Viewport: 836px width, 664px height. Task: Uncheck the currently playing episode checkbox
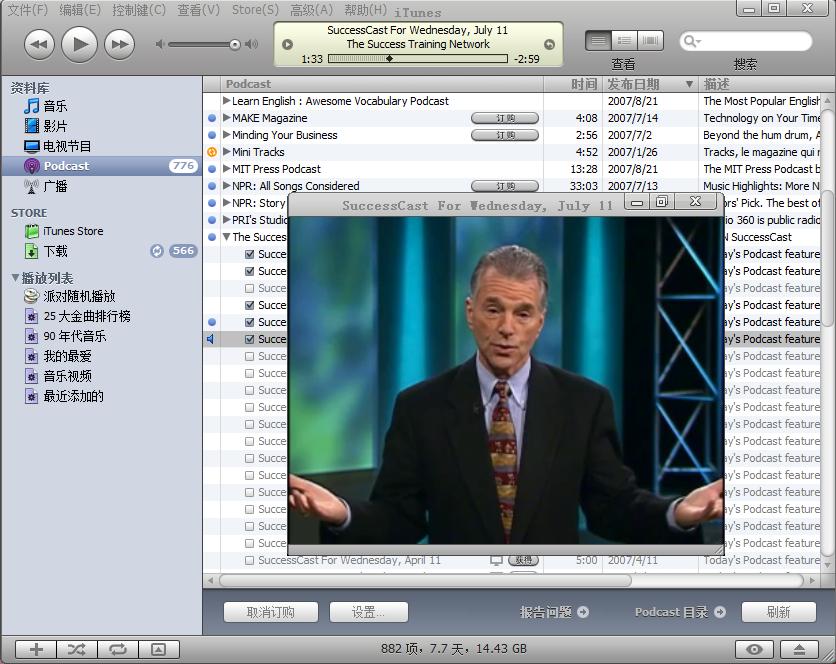(x=250, y=339)
